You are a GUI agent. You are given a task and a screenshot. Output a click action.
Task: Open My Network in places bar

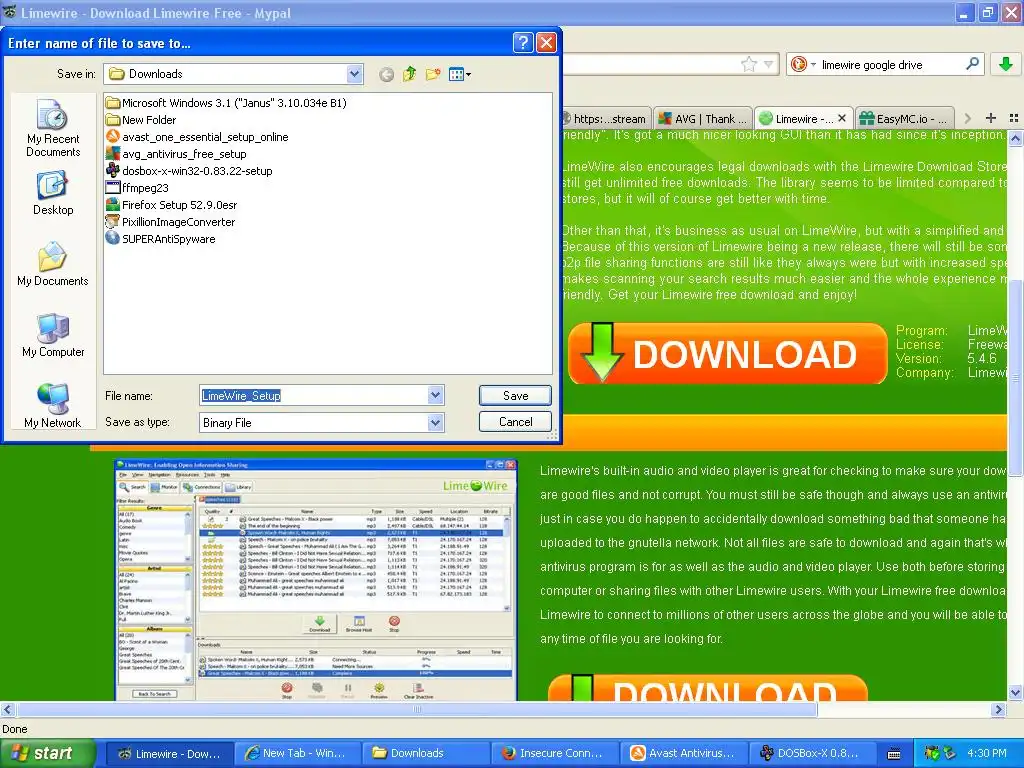pyautogui.click(x=53, y=406)
